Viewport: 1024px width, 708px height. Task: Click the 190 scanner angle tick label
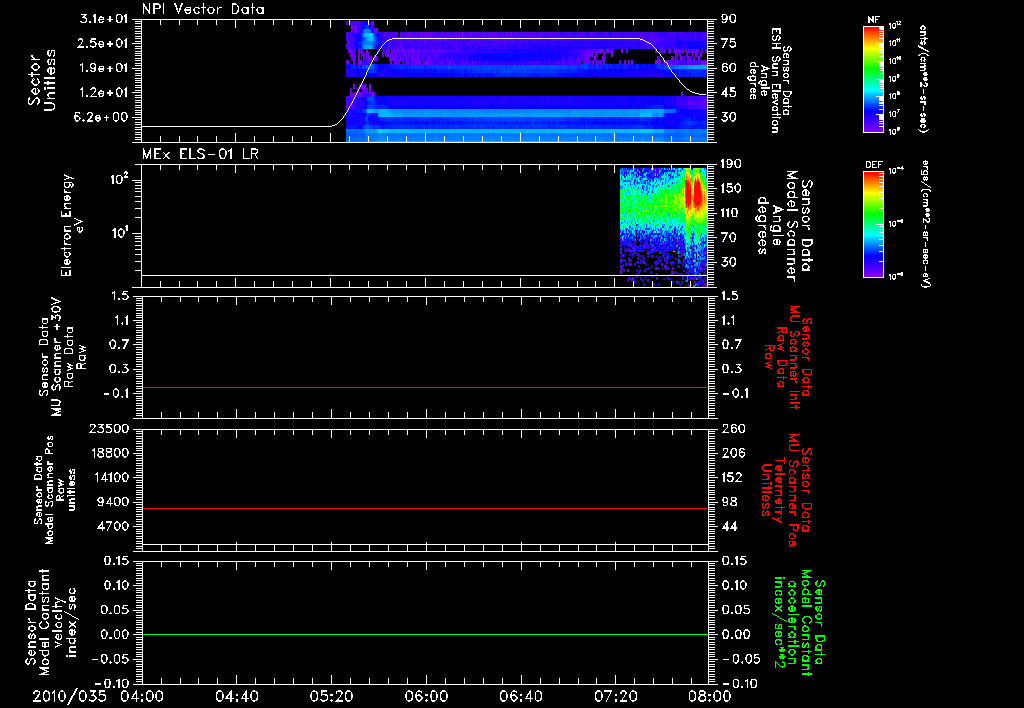(x=733, y=163)
